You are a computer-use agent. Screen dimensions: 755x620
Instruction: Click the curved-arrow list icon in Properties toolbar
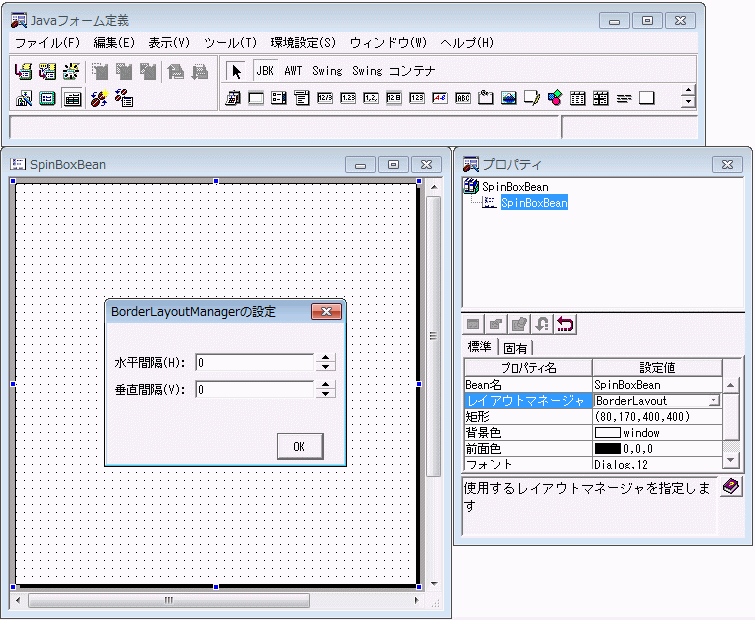point(542,324)
